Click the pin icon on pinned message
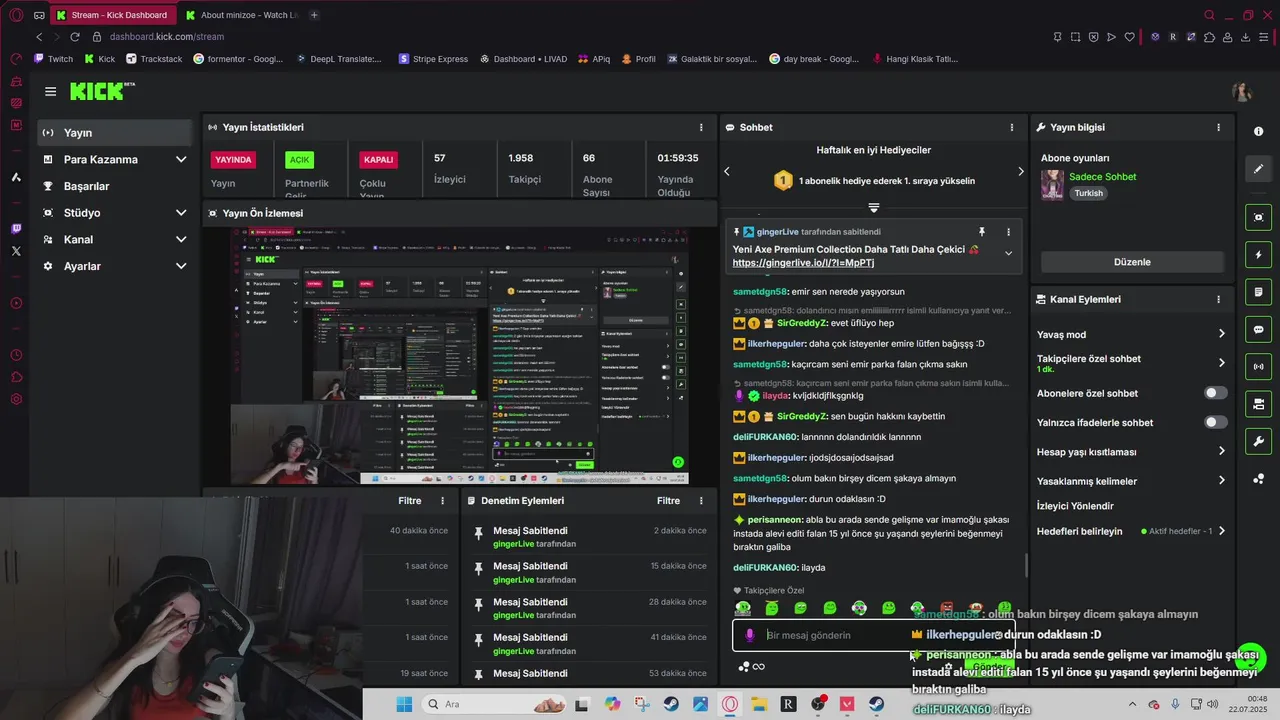Viewport: 1280px width, 720px height. (982, 232)
